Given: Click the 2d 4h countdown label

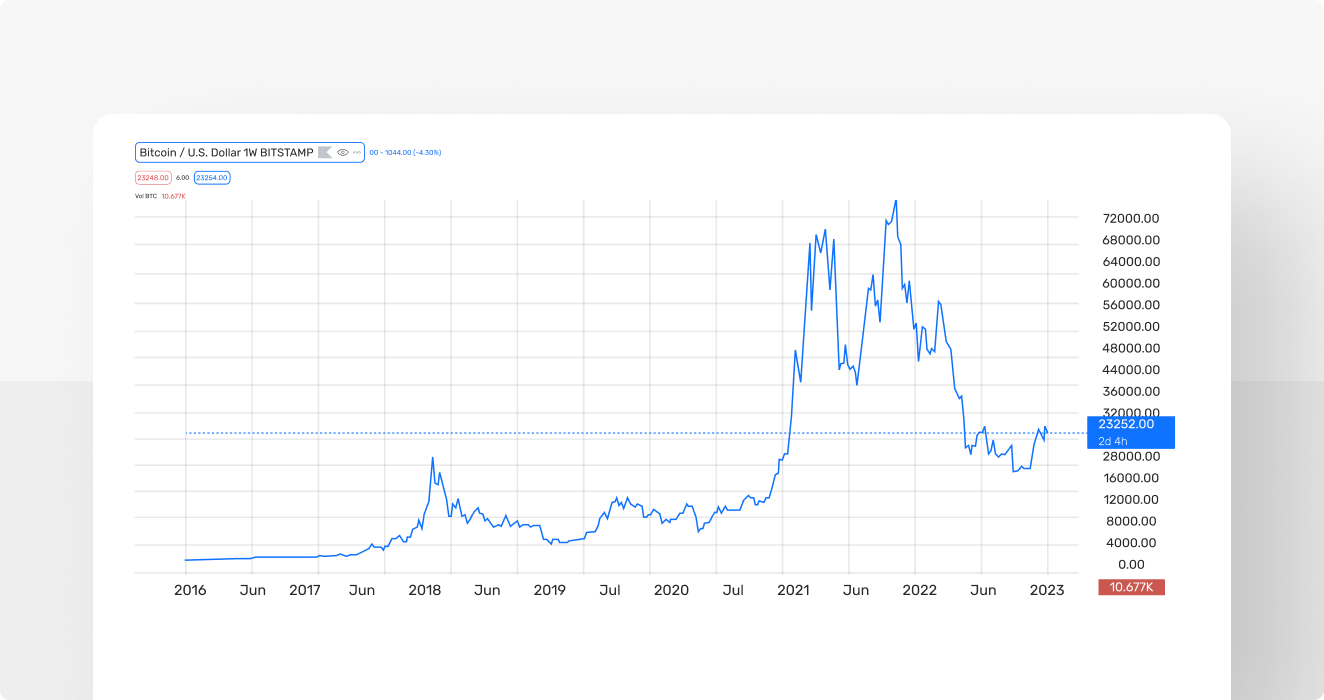Looking at the screenshot, I should (1113, 441).
